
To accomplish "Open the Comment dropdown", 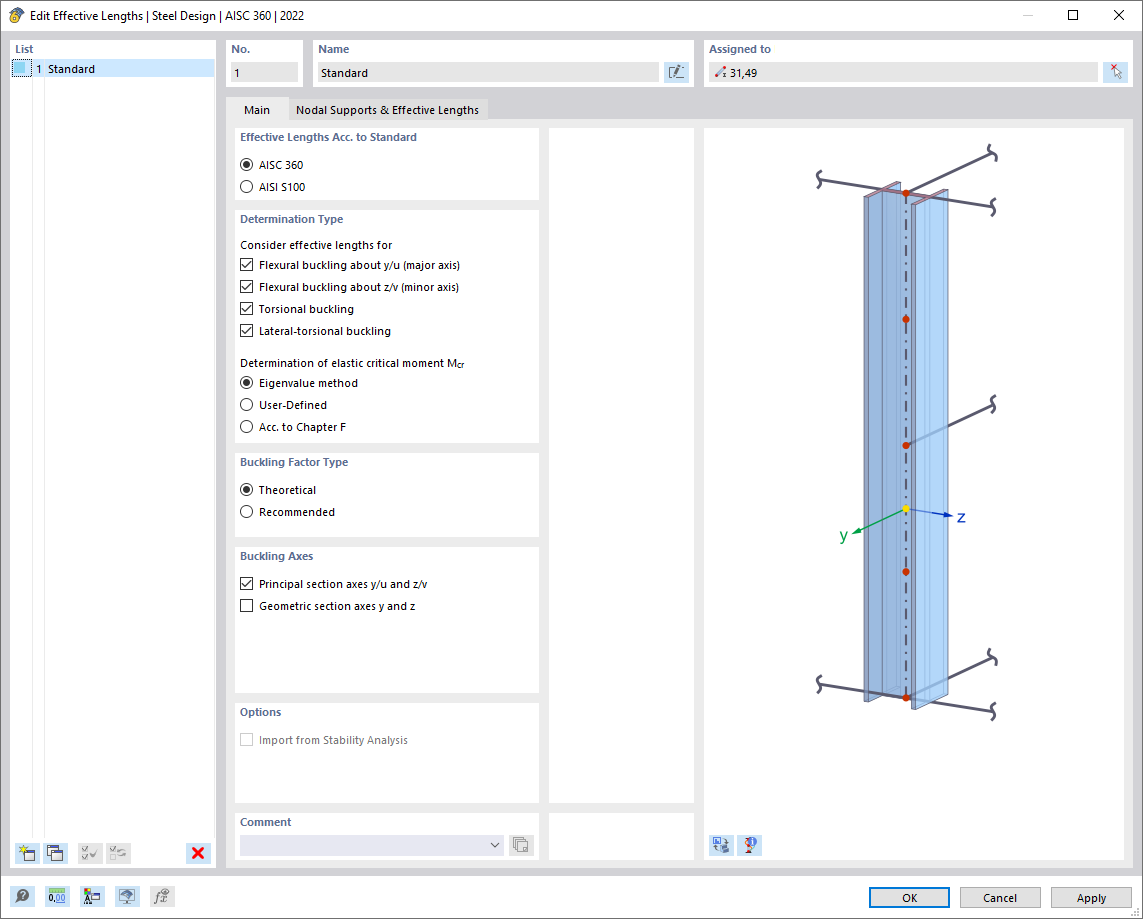I will pyautogui.click(x=496, y=844).
